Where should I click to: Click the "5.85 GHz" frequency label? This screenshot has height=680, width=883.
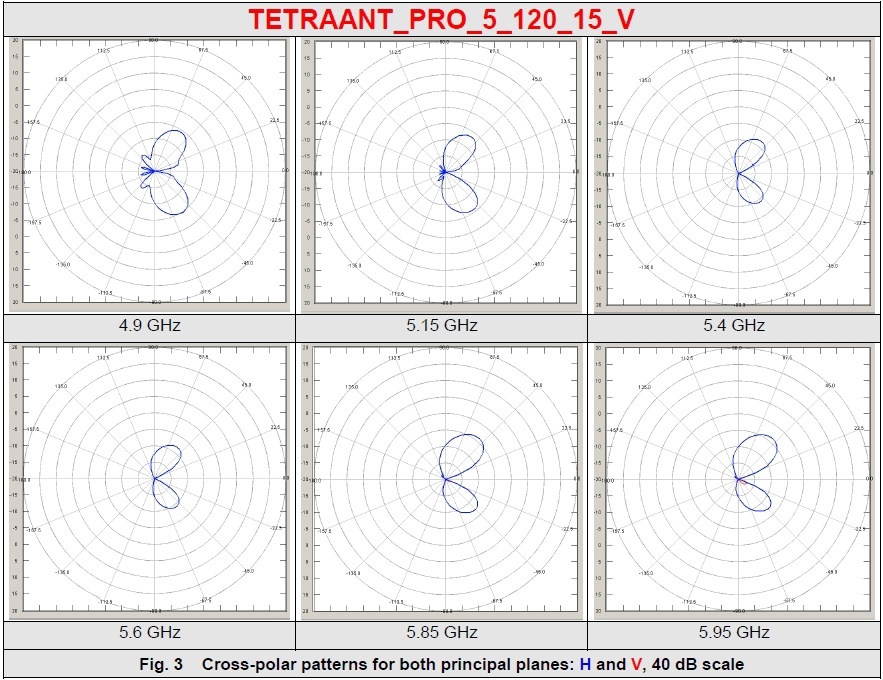coord(442,632)
